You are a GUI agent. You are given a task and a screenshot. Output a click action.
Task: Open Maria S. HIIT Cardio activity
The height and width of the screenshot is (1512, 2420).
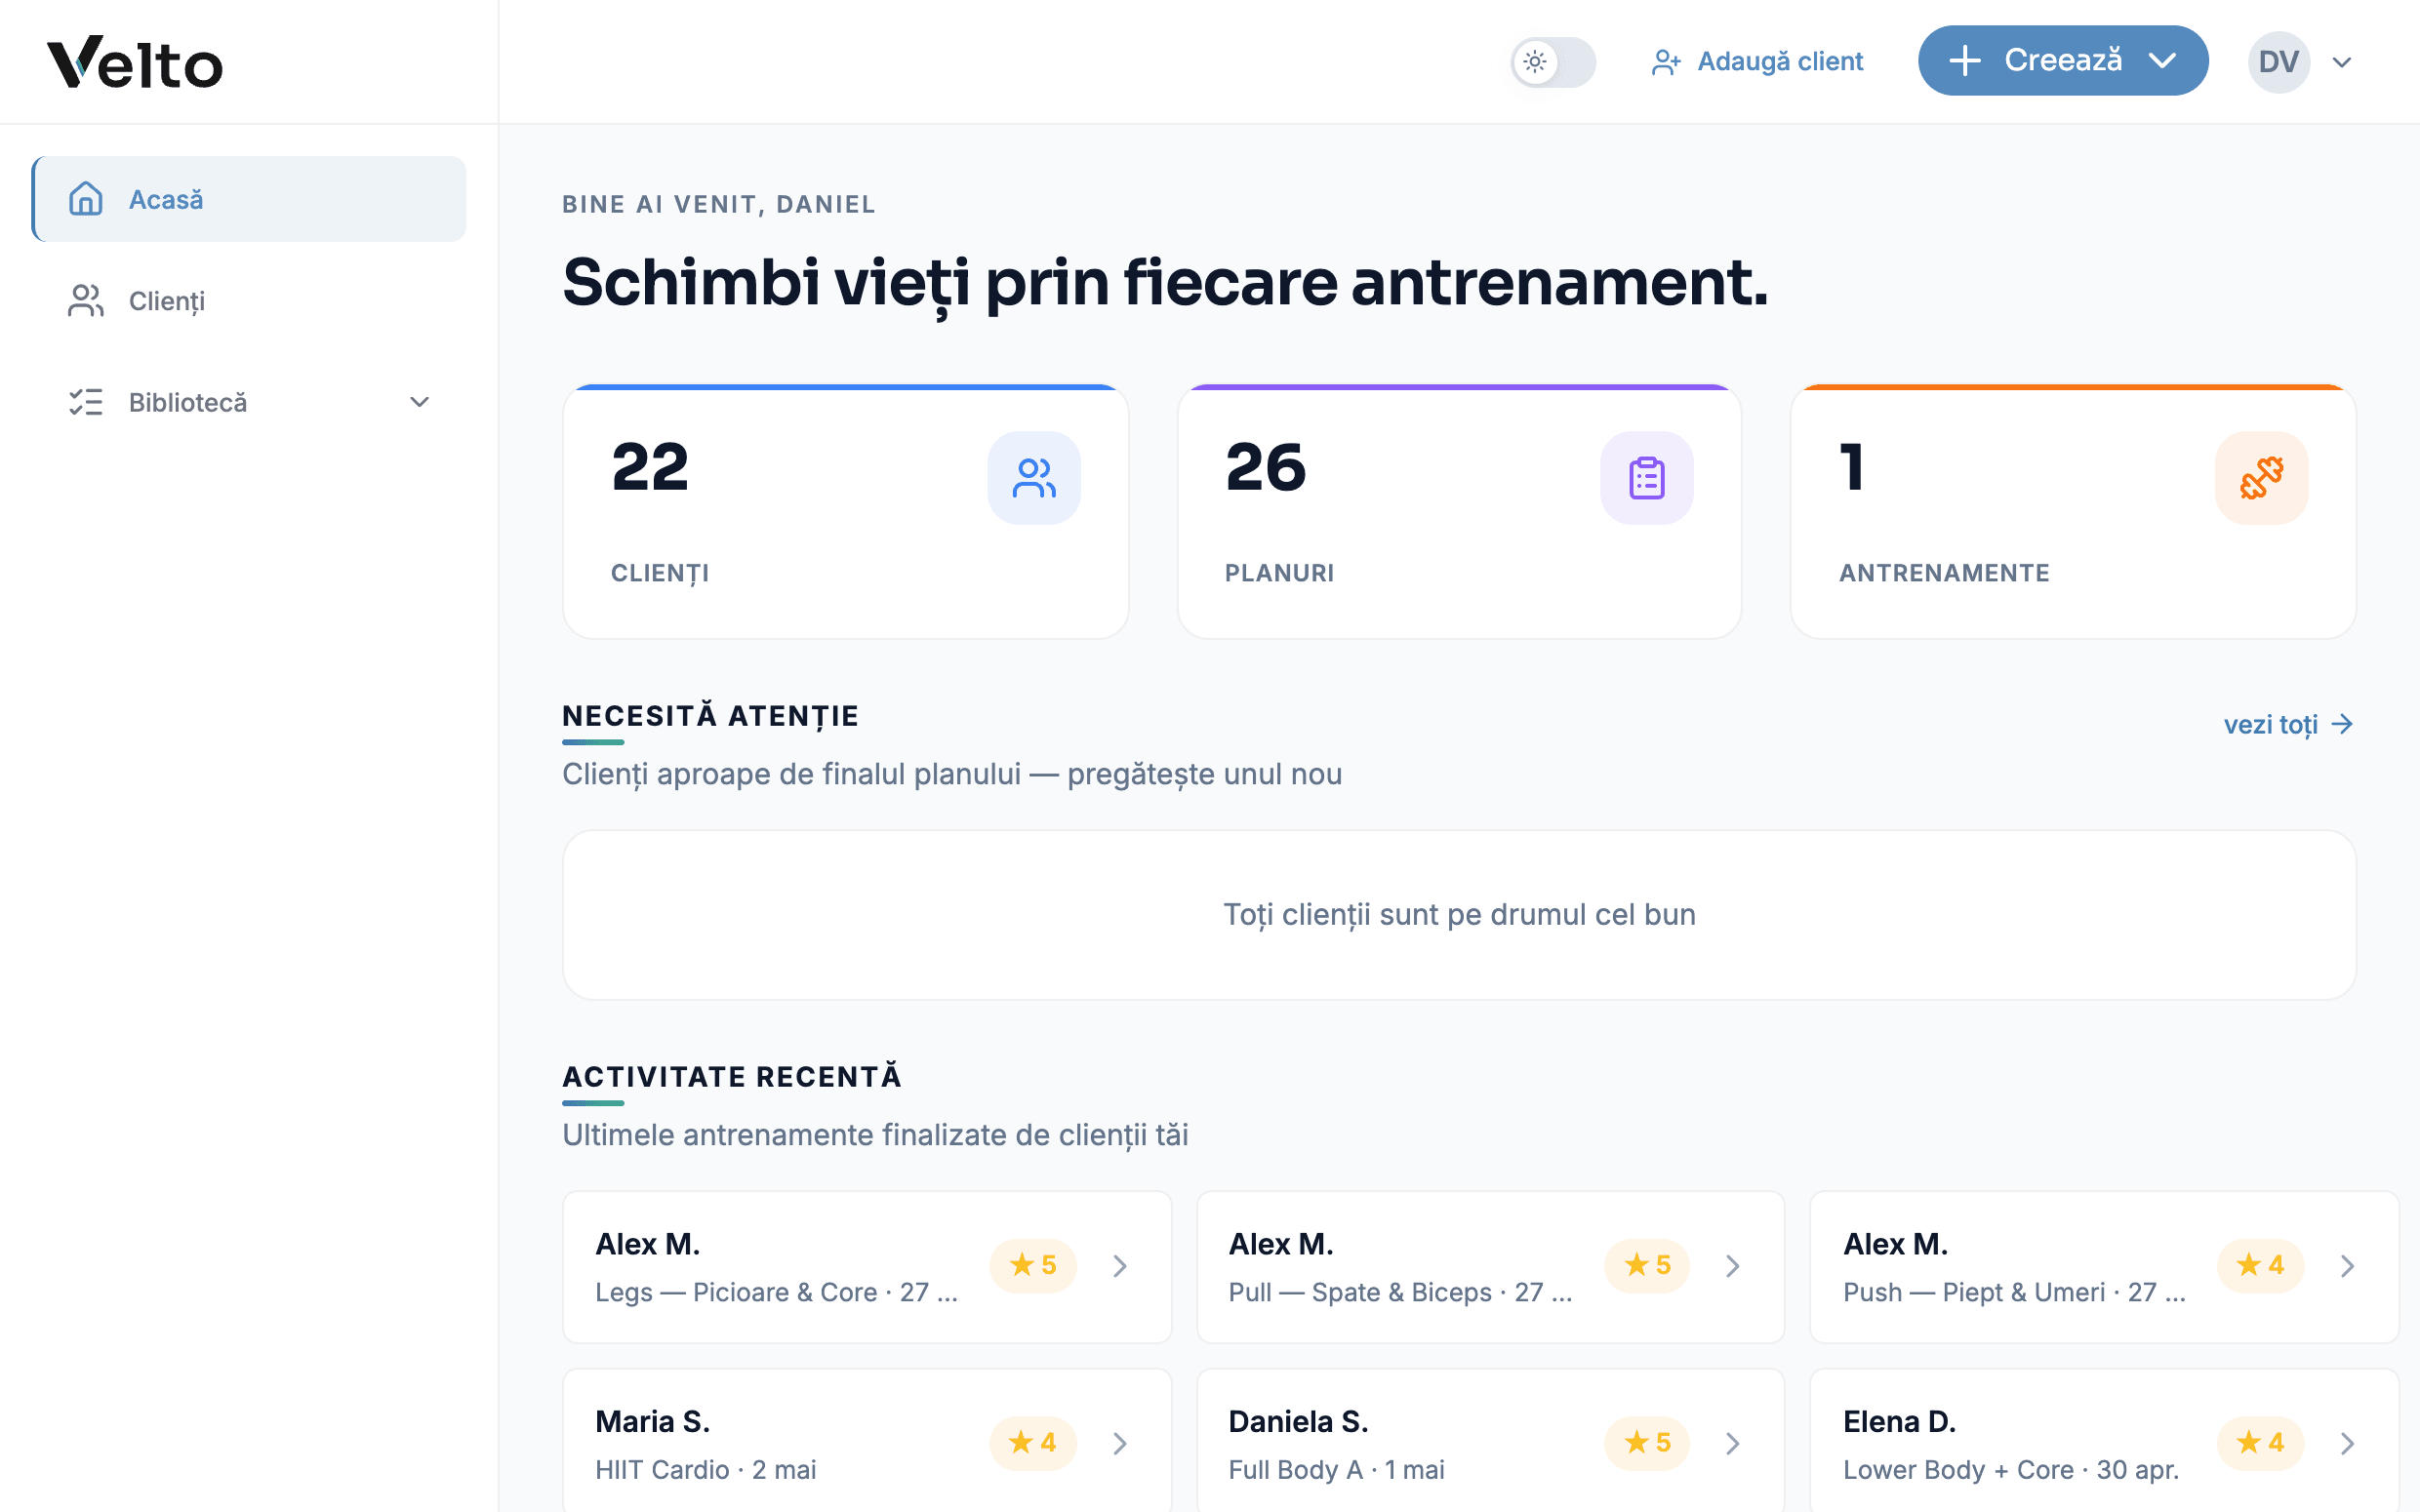(x=867, y=1443)
